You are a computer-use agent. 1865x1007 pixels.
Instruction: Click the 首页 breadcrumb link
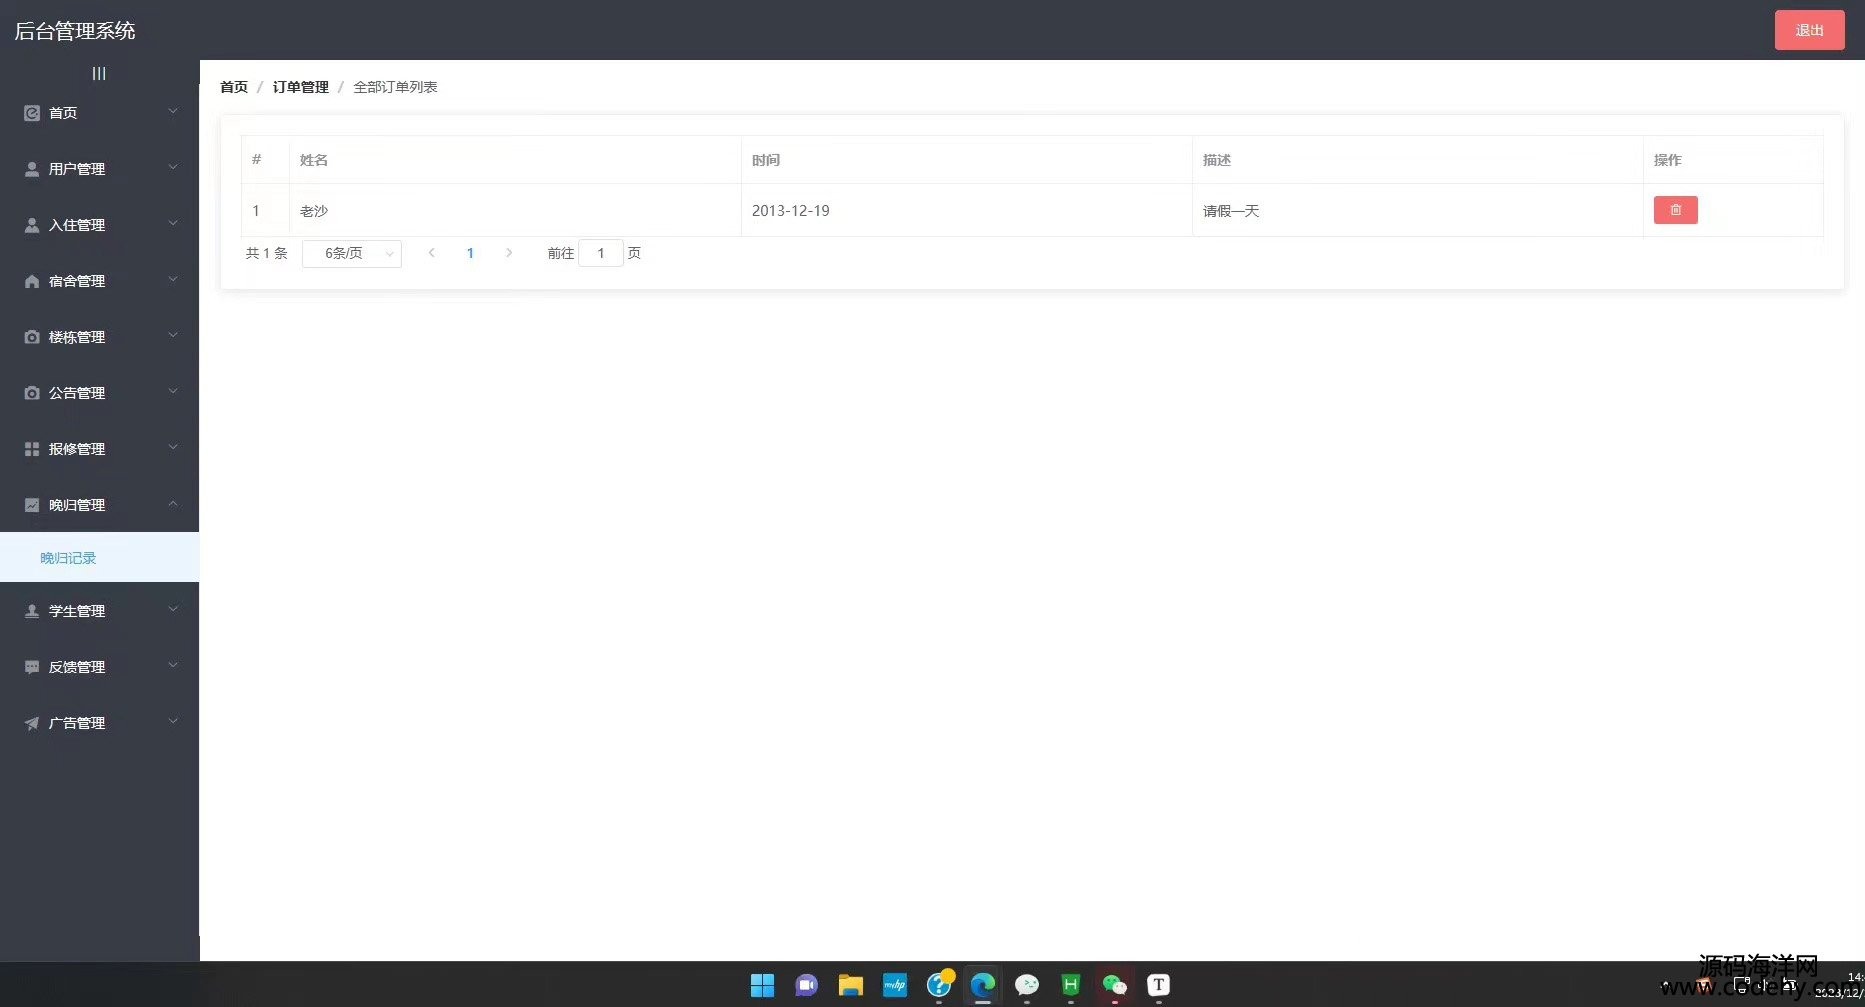tap(234, 87)
